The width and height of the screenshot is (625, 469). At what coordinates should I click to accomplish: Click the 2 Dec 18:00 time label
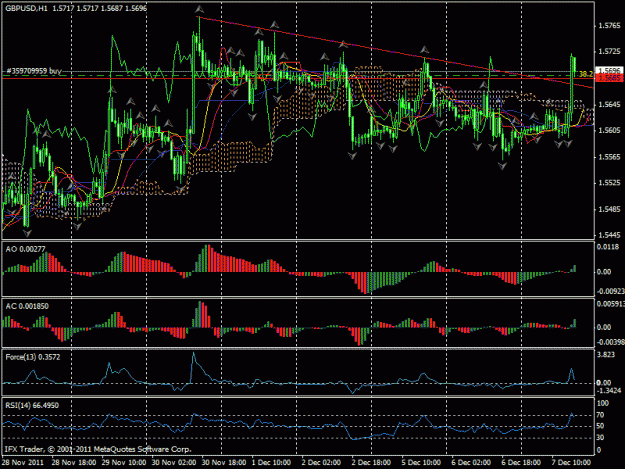(371, 463)
